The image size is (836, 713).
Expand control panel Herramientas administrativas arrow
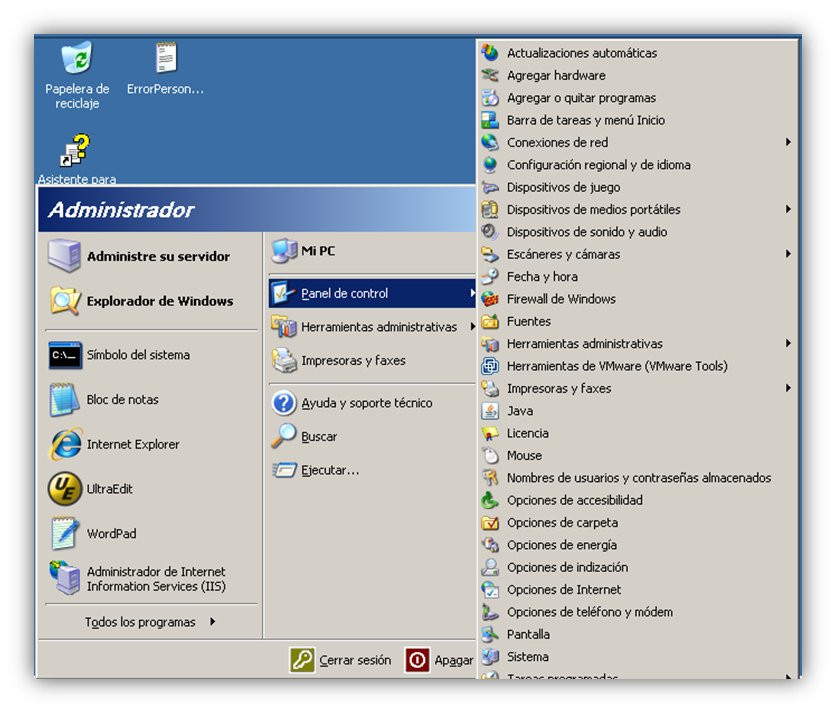click(788, 343)
